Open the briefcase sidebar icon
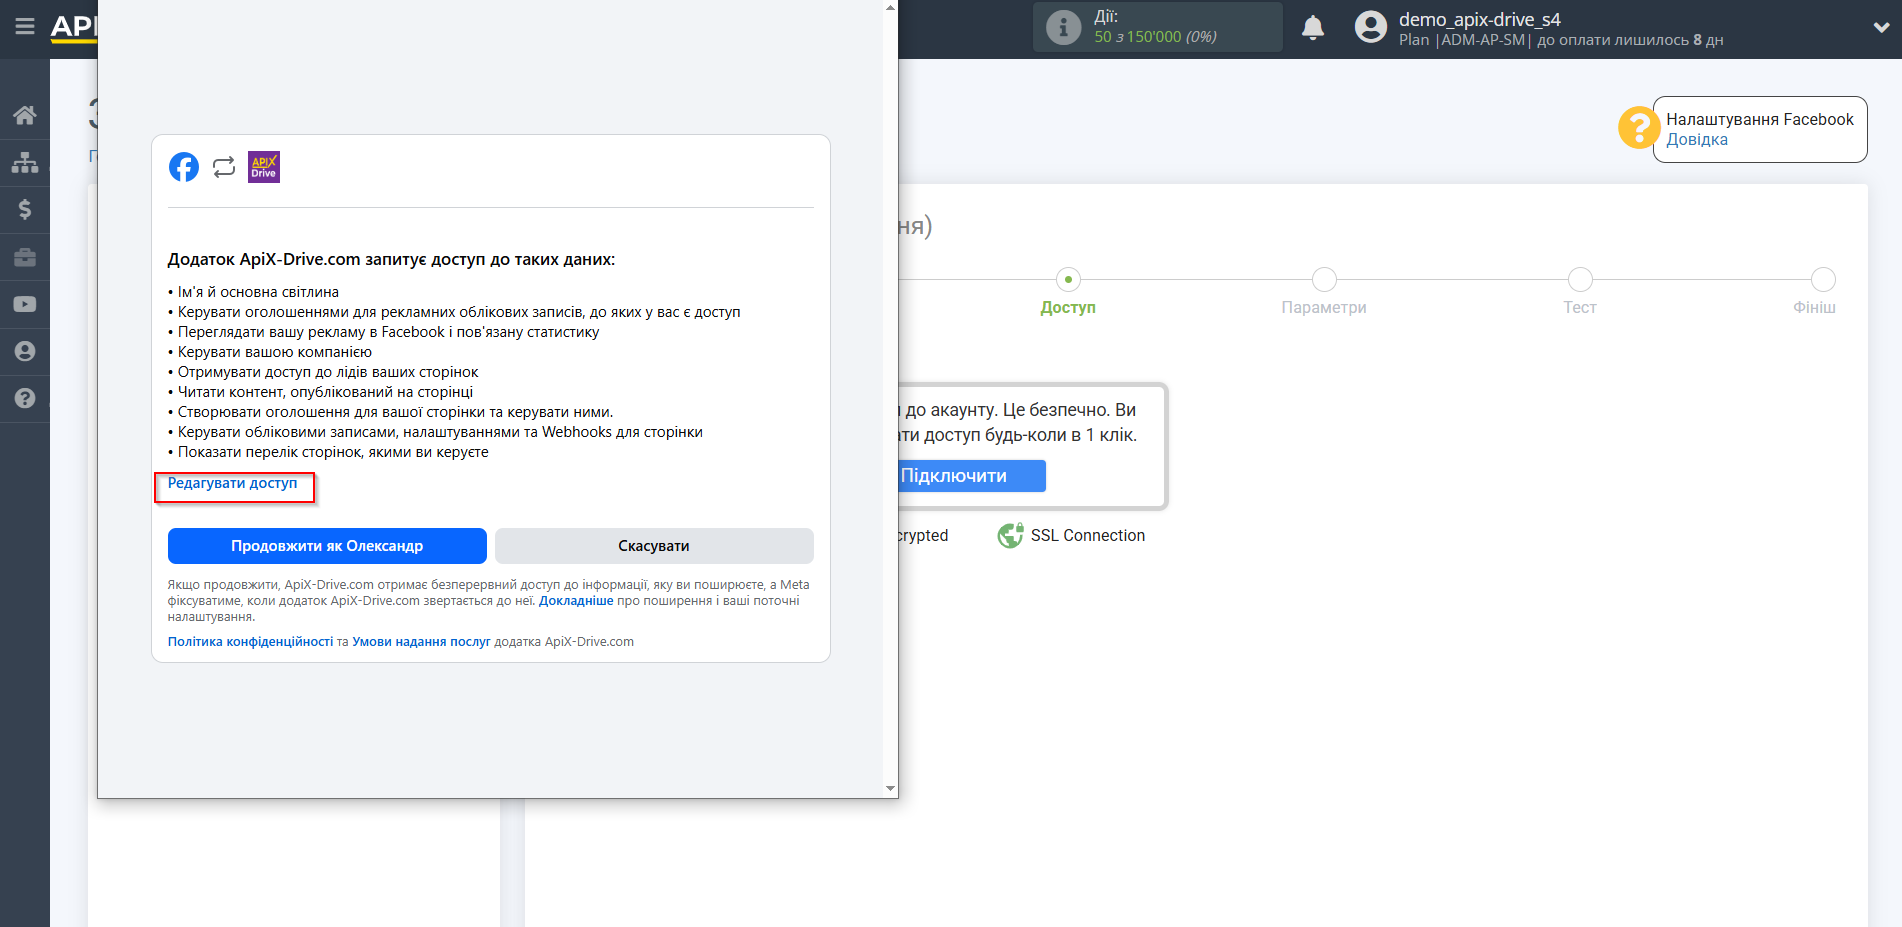This screenshot has height=927, width=1902. (x=25, y=257)
